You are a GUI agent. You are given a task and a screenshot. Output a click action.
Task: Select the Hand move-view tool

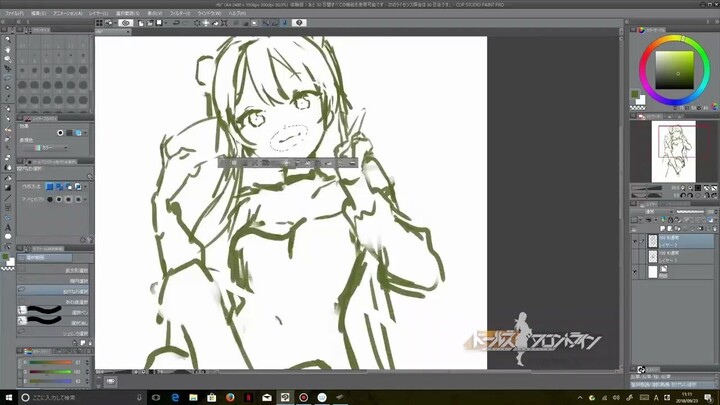click(8, 49)
